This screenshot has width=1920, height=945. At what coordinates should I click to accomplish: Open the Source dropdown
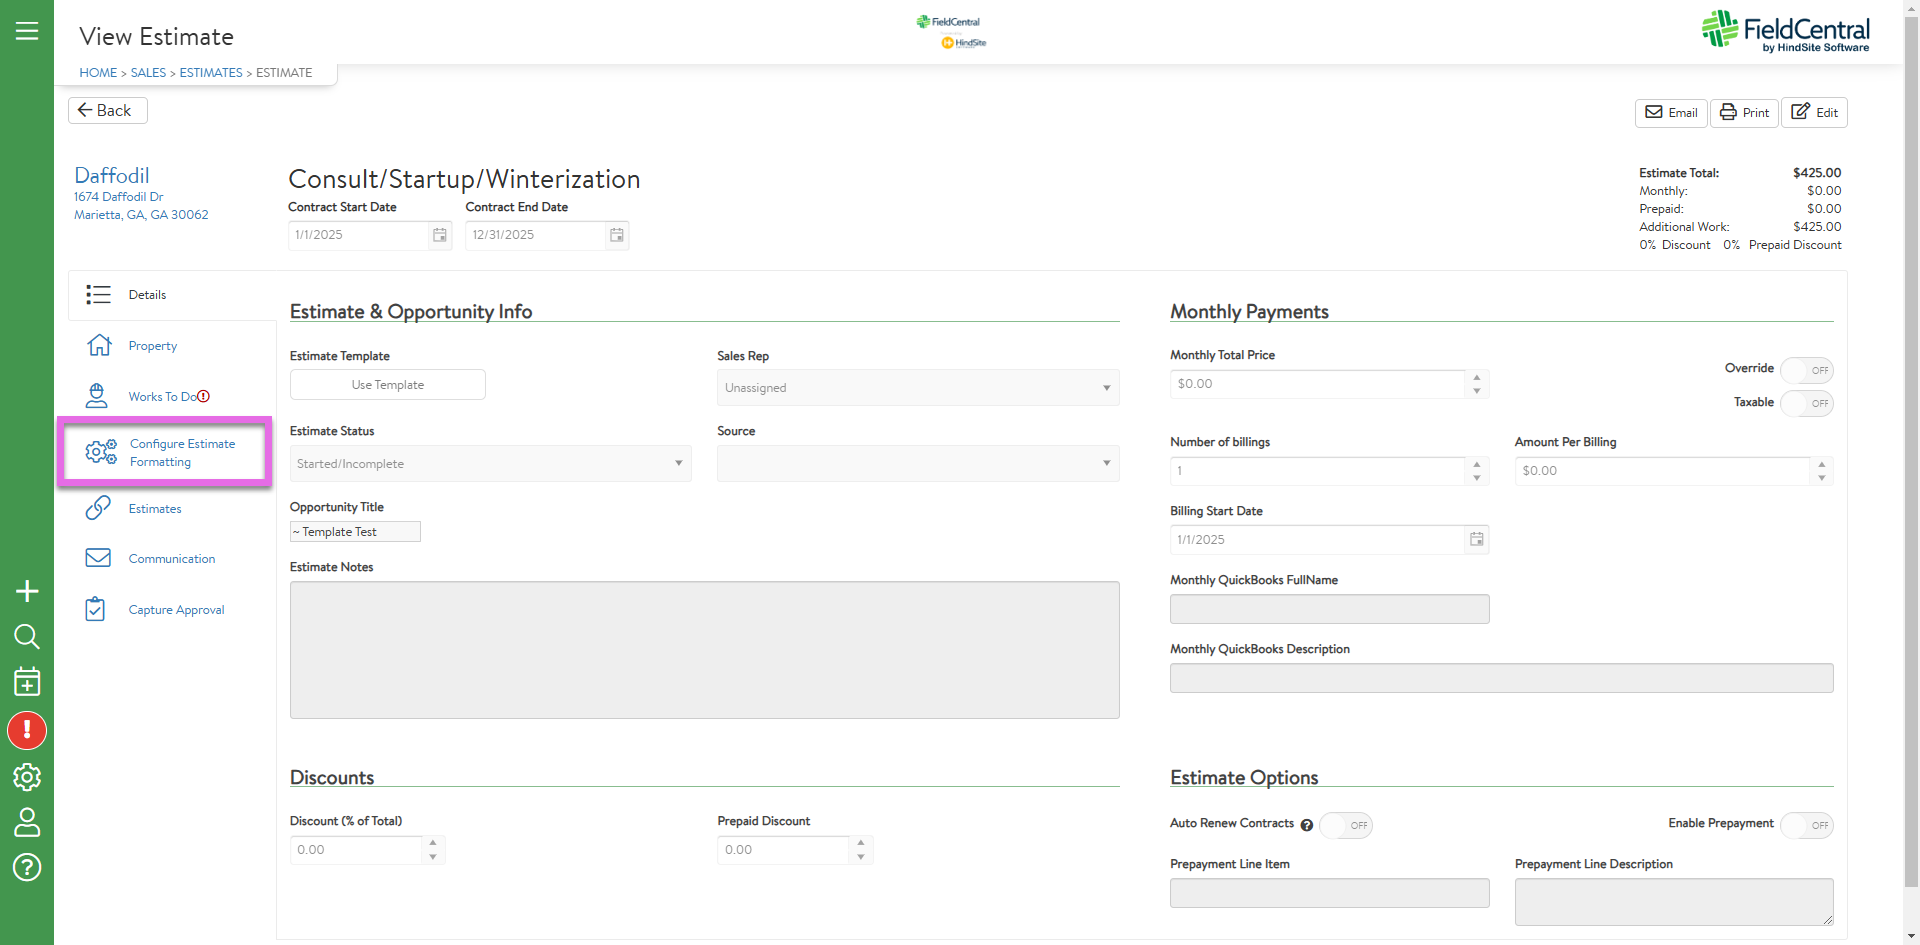918,464
